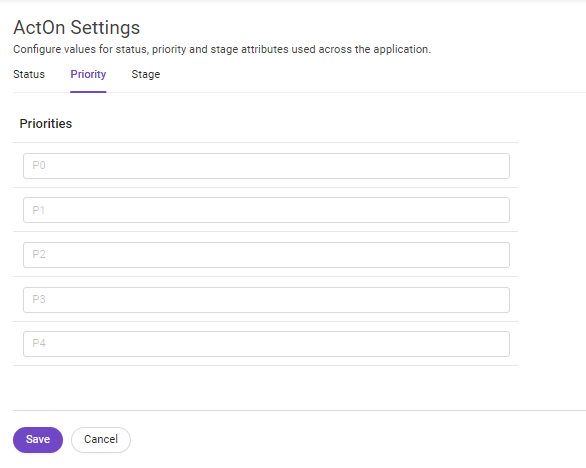The height and width of the screenshot is (468, 586).
Task: Select the Priority tab
Action: pos(88,74)
